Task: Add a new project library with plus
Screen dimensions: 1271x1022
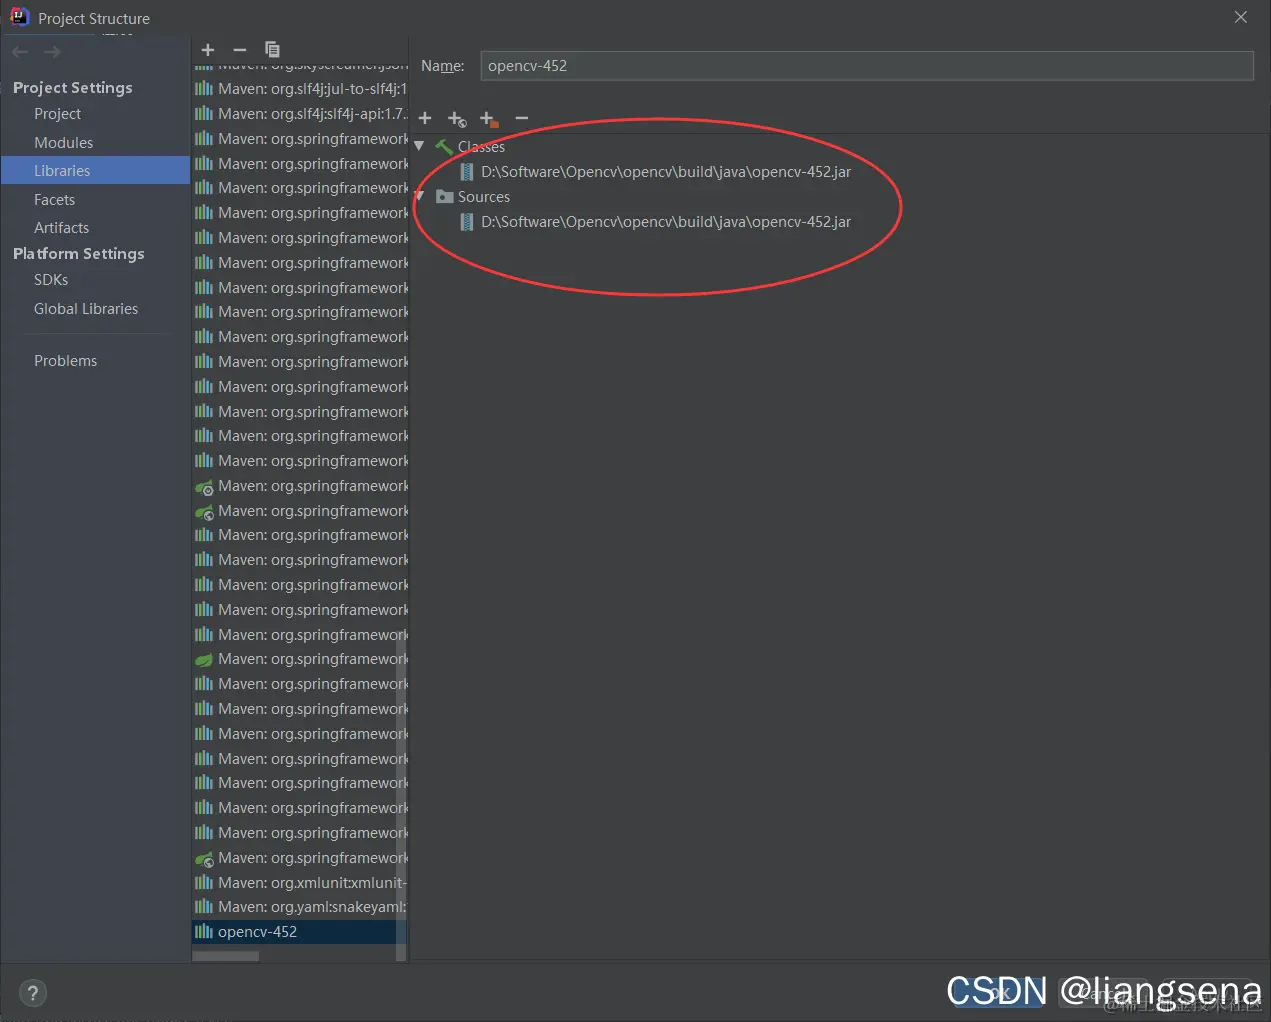Action: (208, 50)
